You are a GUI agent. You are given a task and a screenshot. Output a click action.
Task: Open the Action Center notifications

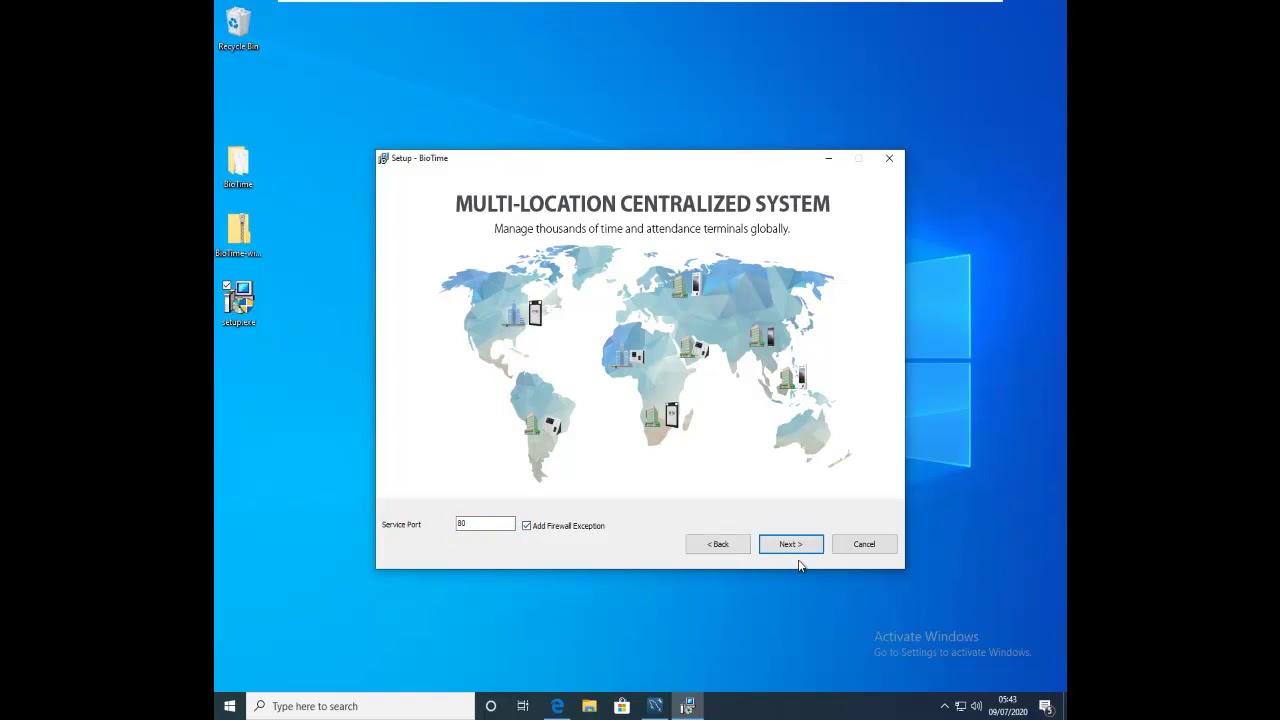(1045, 706)
